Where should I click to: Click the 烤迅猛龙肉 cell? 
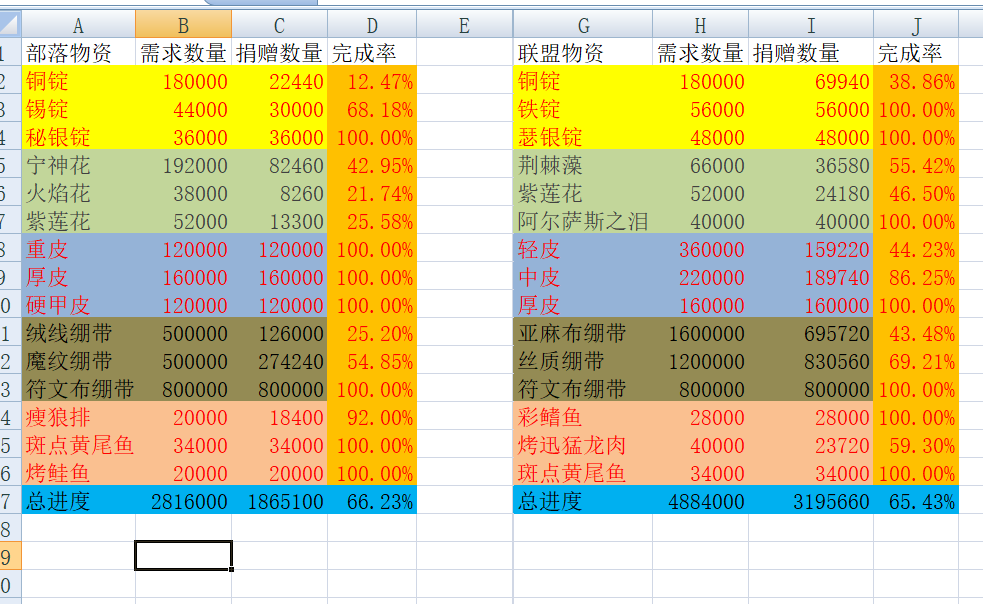pyautogui.click(x=583, y=445)
